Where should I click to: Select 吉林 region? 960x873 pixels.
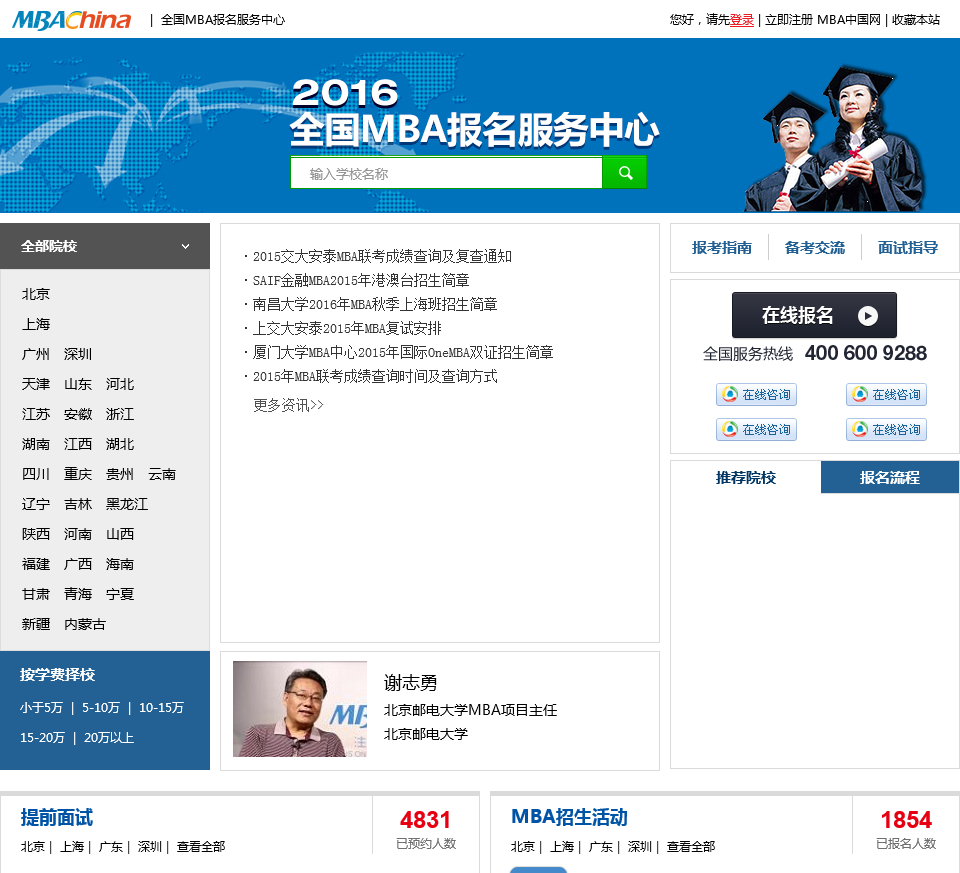coord(78,504)
